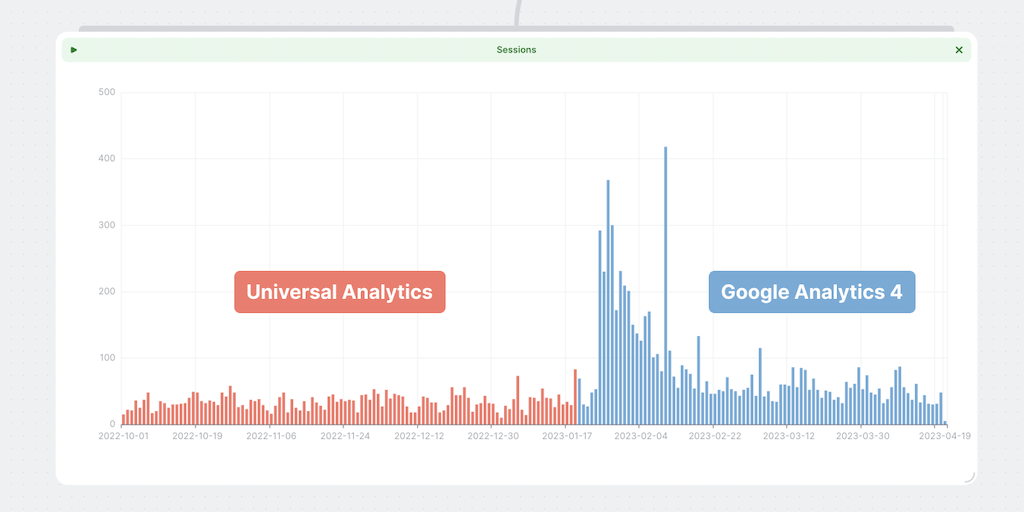The width and height of the screenshot is (1024, 512).
Task: Click the 2023-03-12 date axis label
Action: click(789, 436)
